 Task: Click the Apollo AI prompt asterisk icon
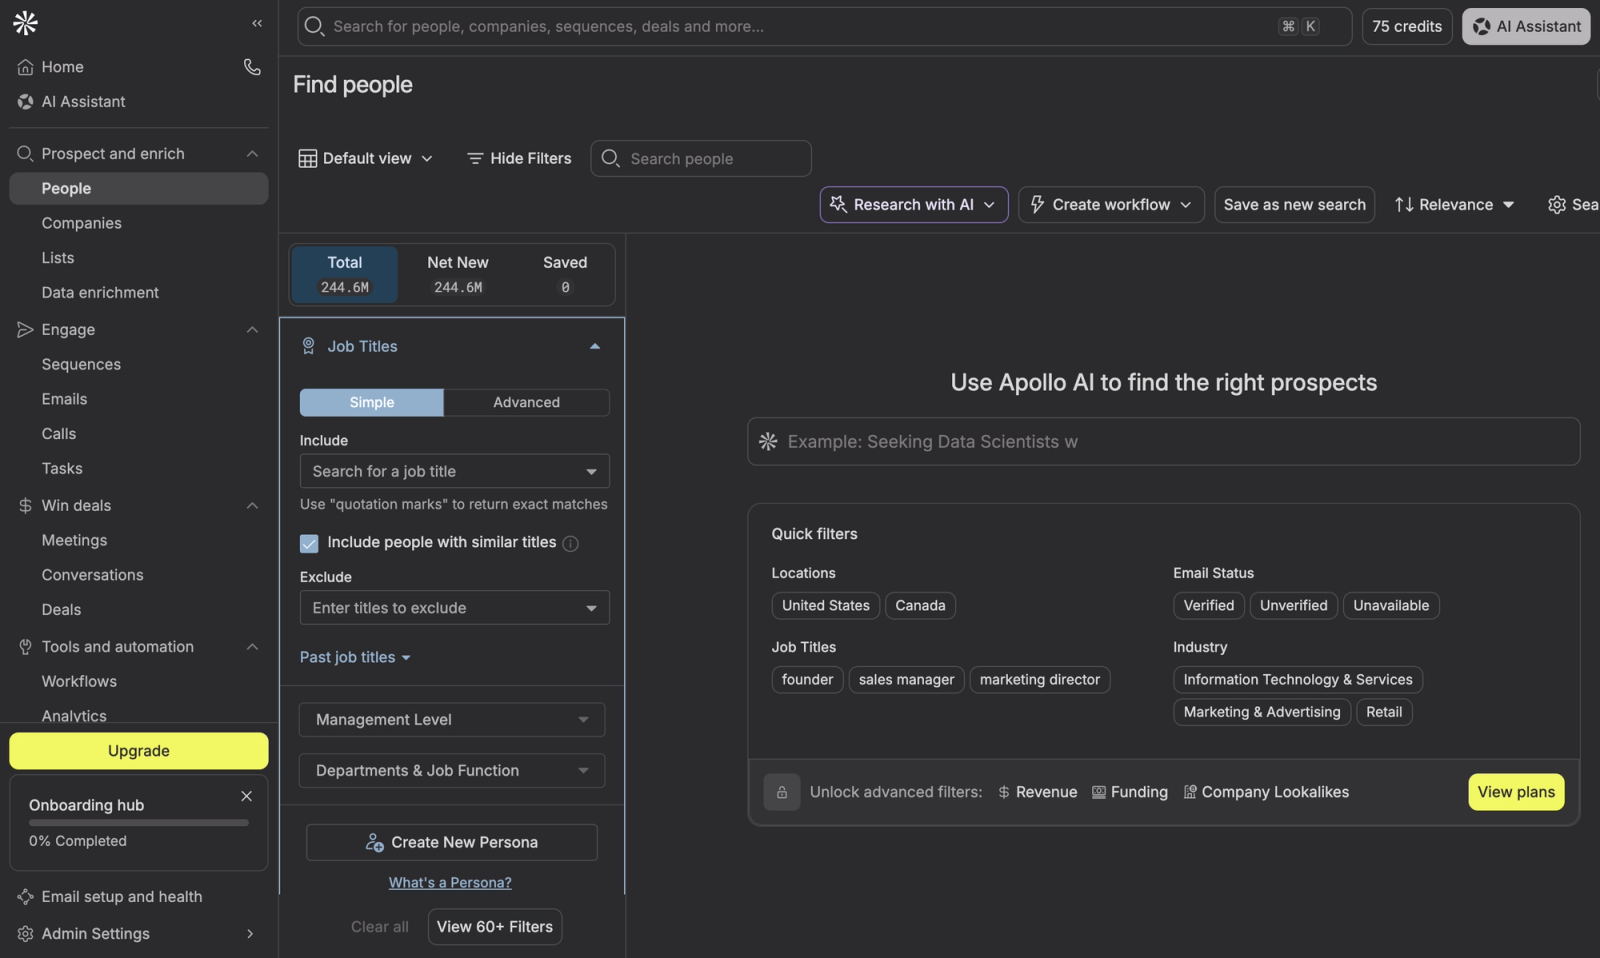(x=768, y=441)
